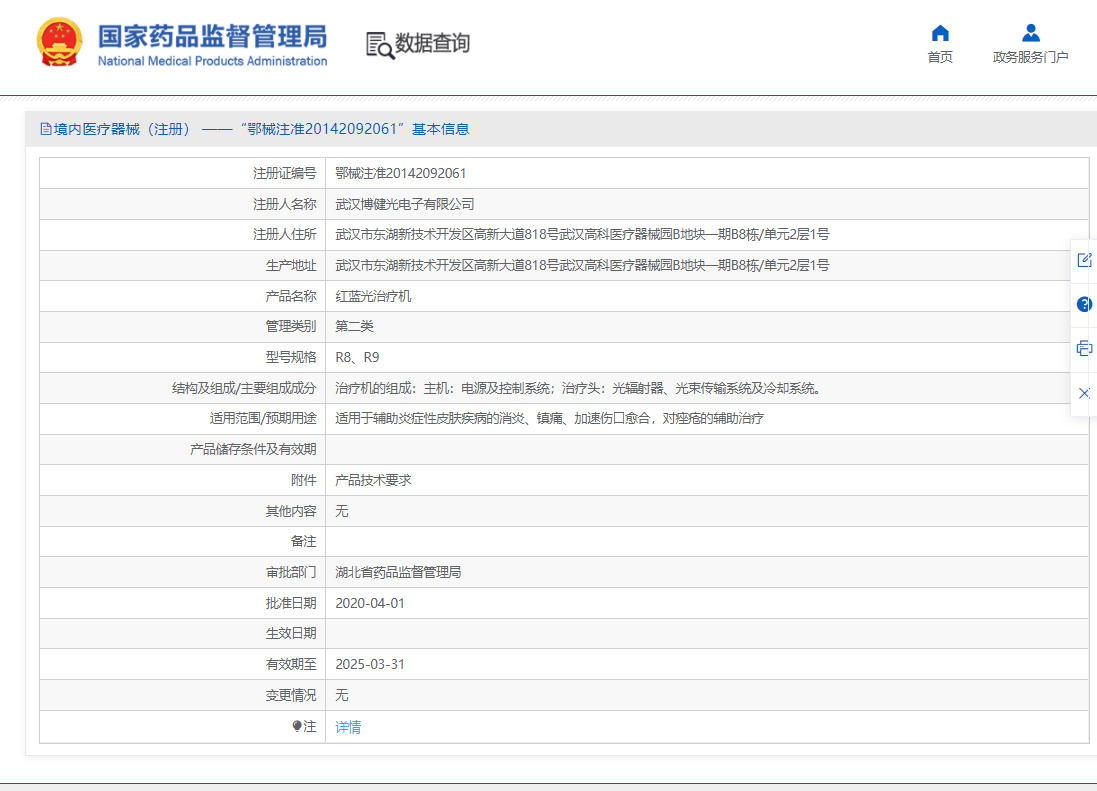Image resolution: width=1097 pixels, height=791 pixels.
Task: Click the document icon beside 境内医疗器械
Action: pos(45,129)
